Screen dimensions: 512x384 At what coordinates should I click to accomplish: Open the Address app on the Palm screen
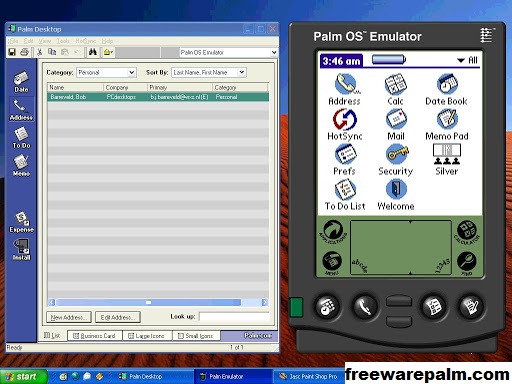coord(345,89)
